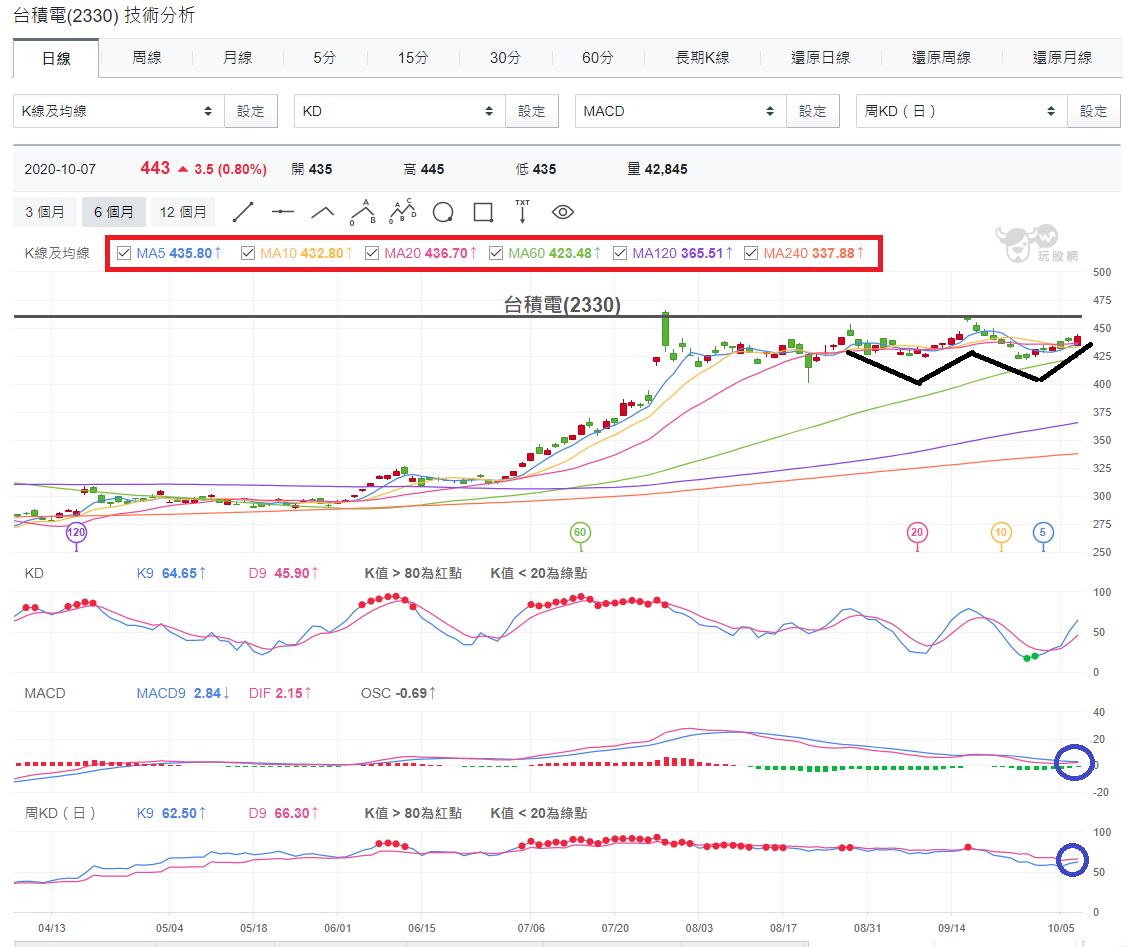Select the AB wave drawing tool

363,212
